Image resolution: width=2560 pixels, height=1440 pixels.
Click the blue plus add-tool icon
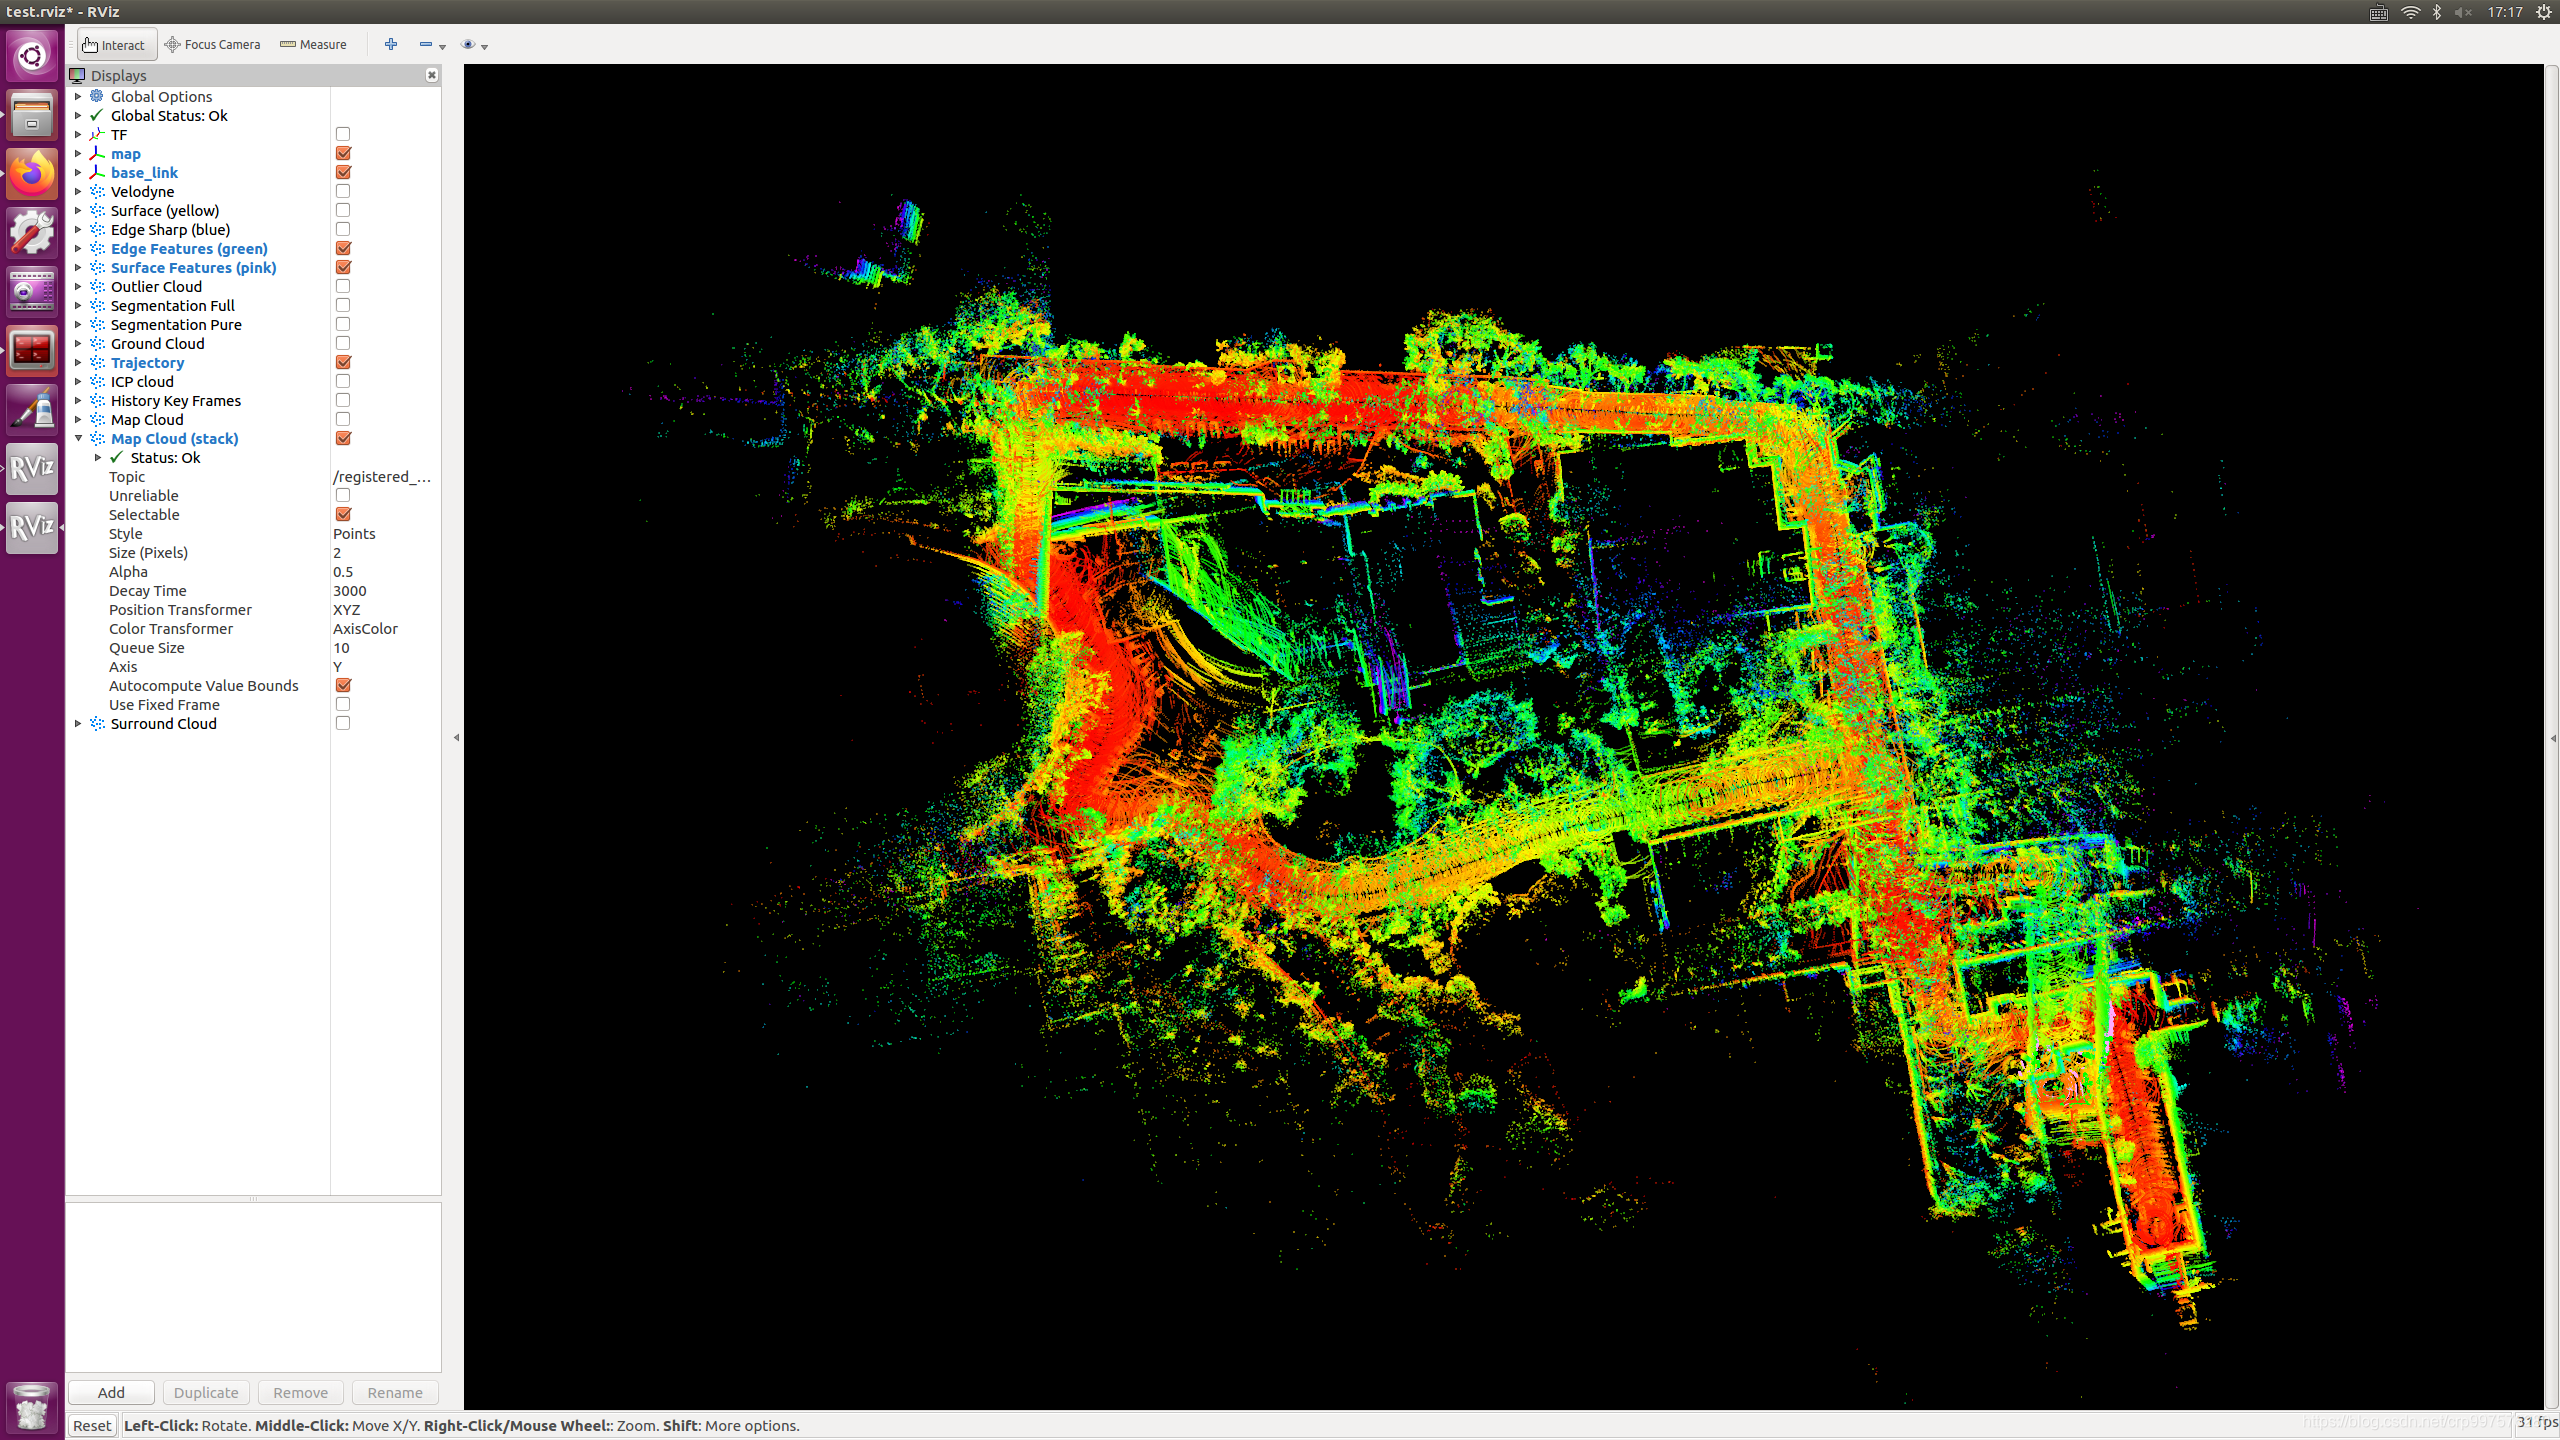pyautogui.click(x=391, y=44)
